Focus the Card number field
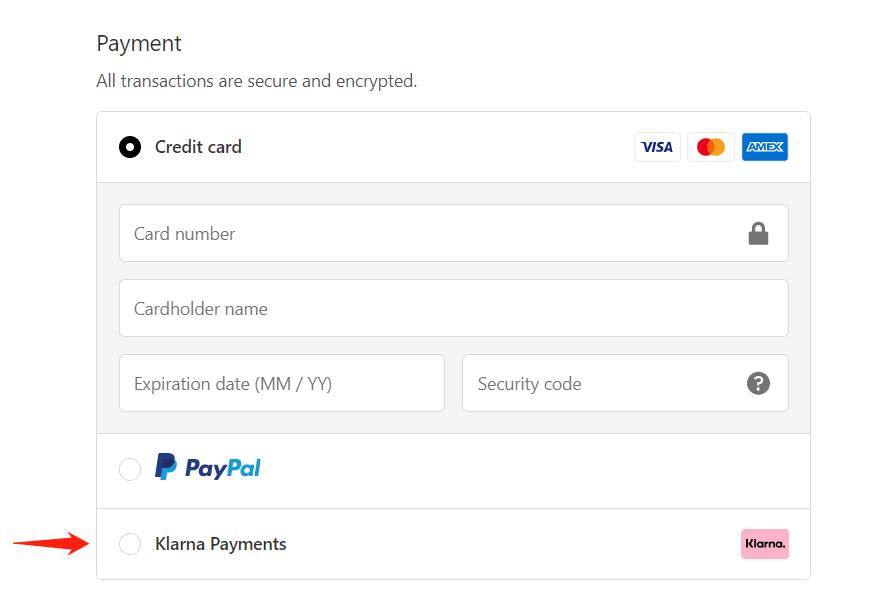 (430, 234)
